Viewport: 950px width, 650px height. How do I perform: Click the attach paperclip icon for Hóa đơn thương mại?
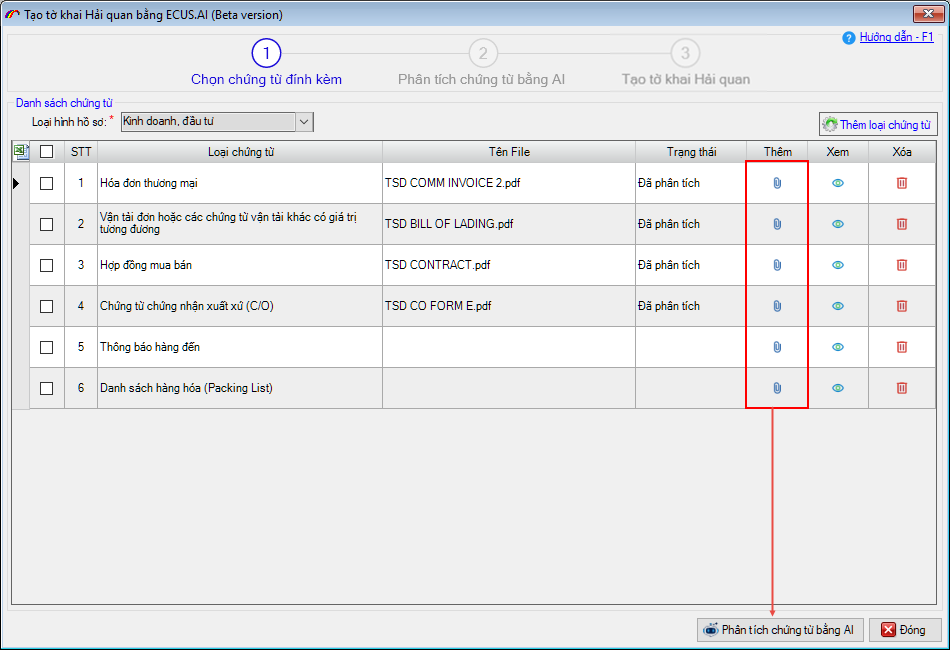776,183
